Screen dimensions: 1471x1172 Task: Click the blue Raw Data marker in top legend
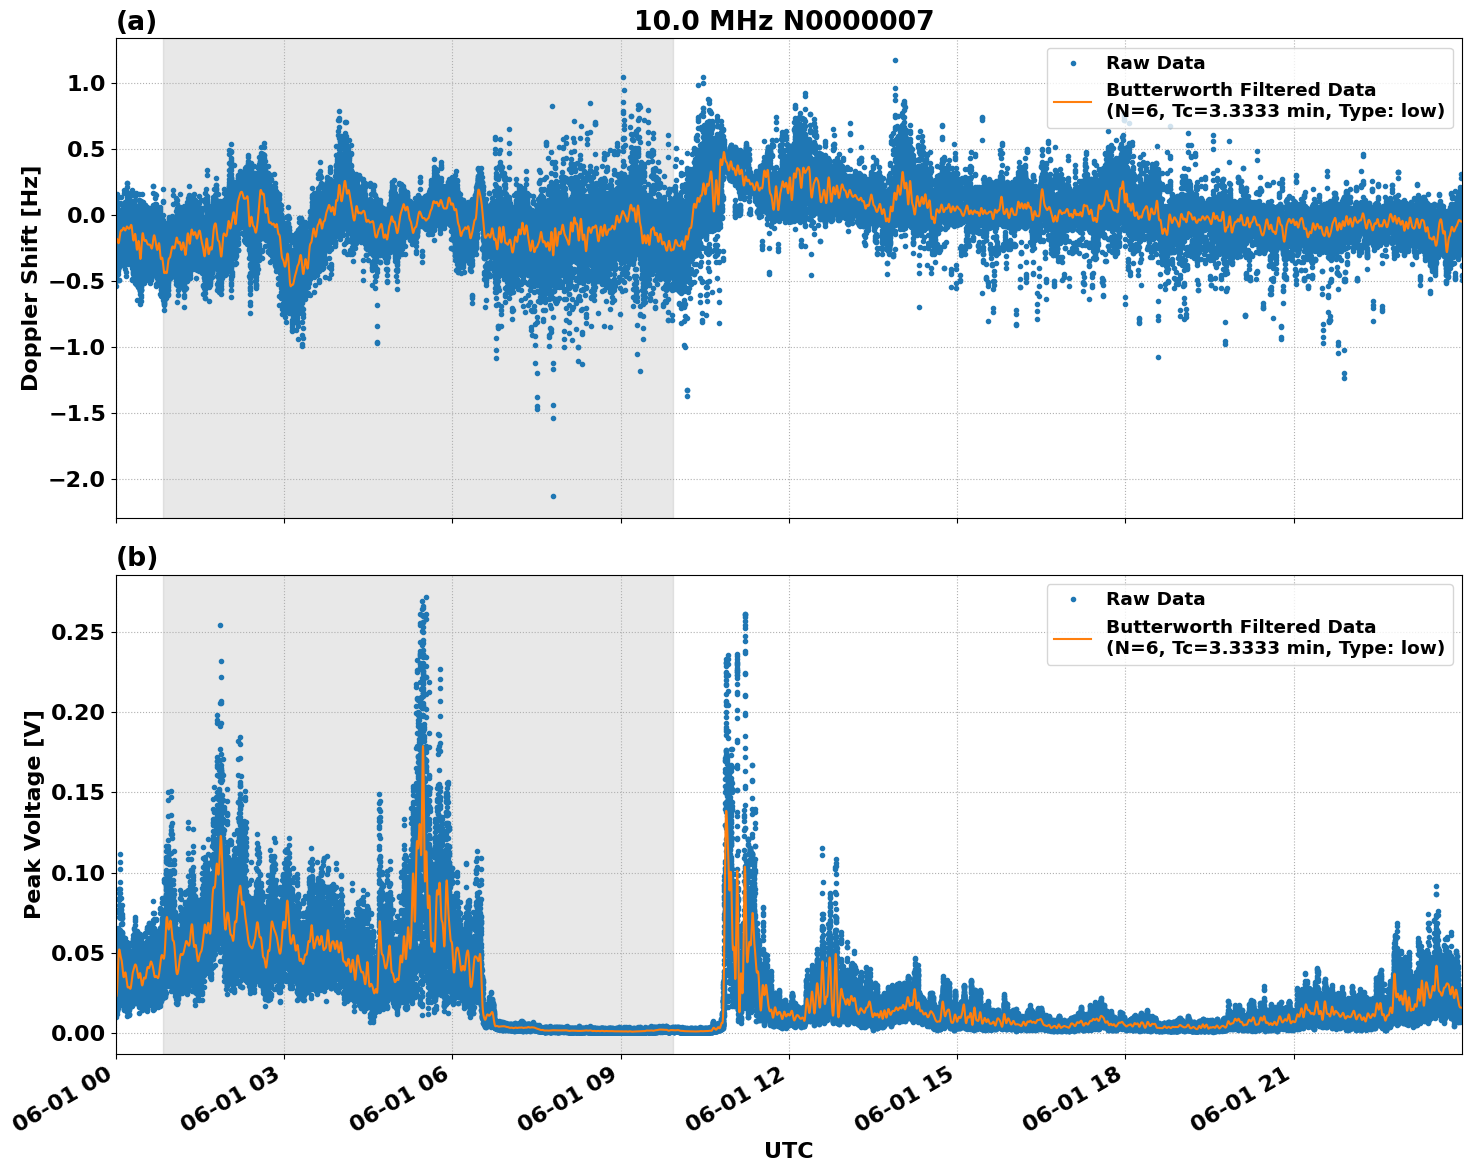[1073, 63]
